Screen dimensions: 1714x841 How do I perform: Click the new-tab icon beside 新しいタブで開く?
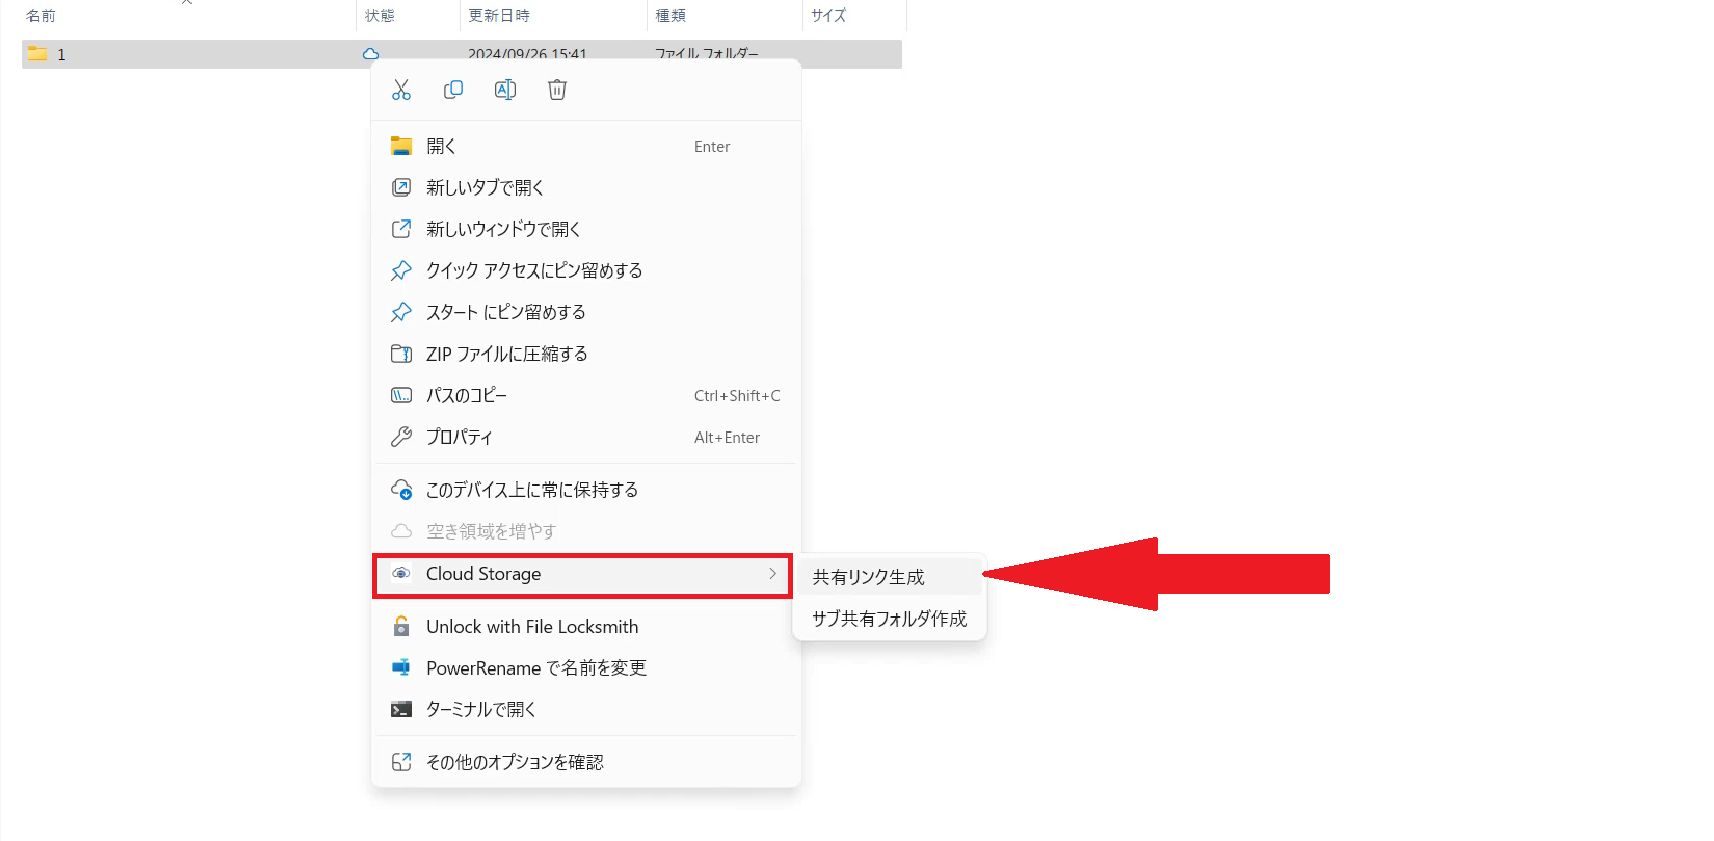click(401, 188)
